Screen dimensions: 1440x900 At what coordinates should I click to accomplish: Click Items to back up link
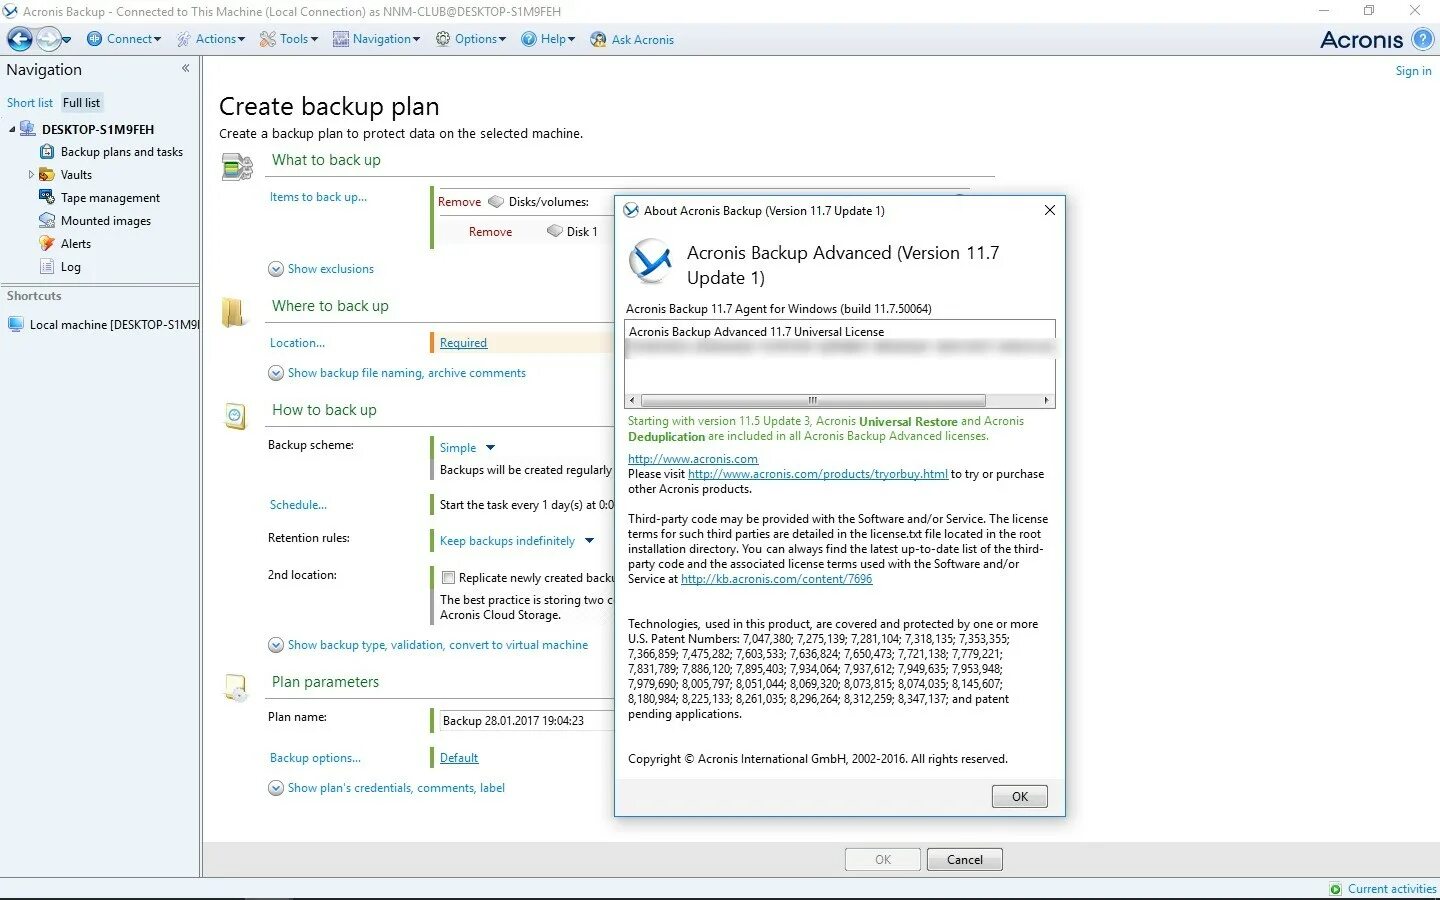click(x=318, y=197)
